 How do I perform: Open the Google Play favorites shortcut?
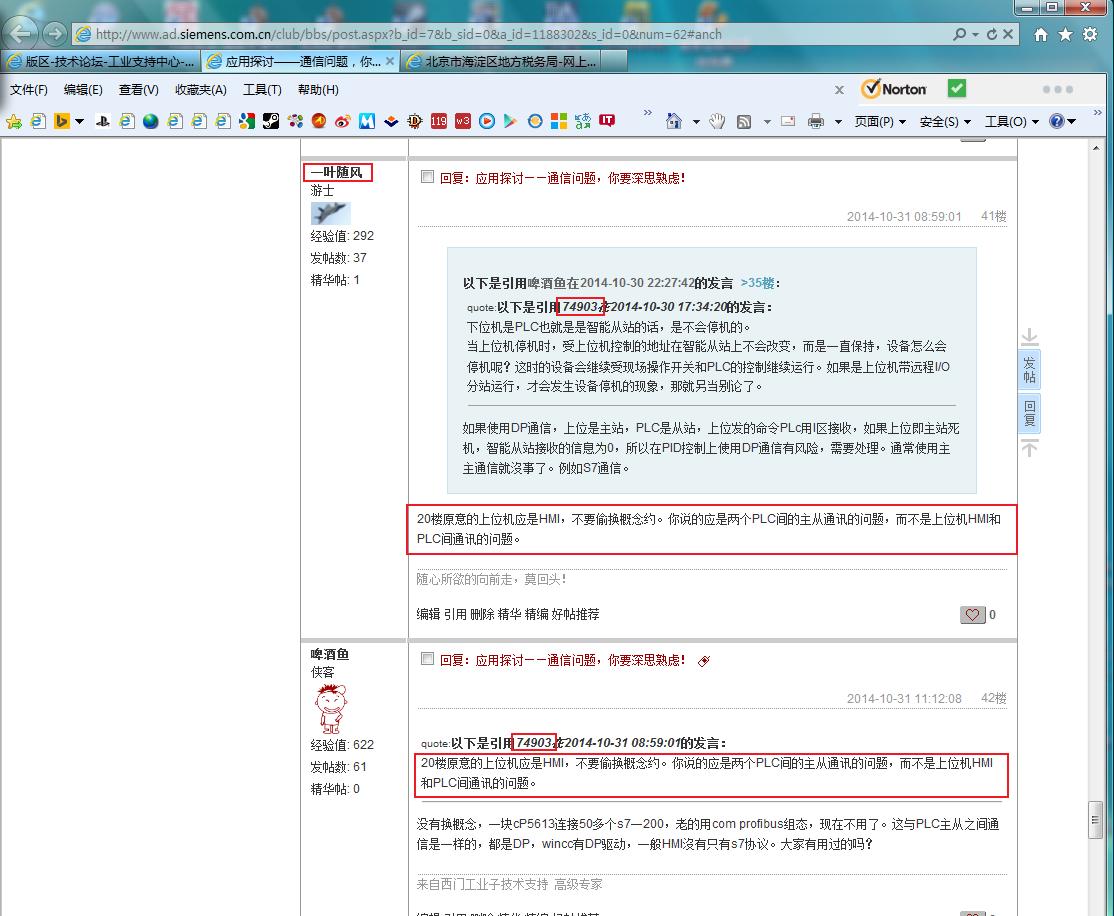coord(511,121)
